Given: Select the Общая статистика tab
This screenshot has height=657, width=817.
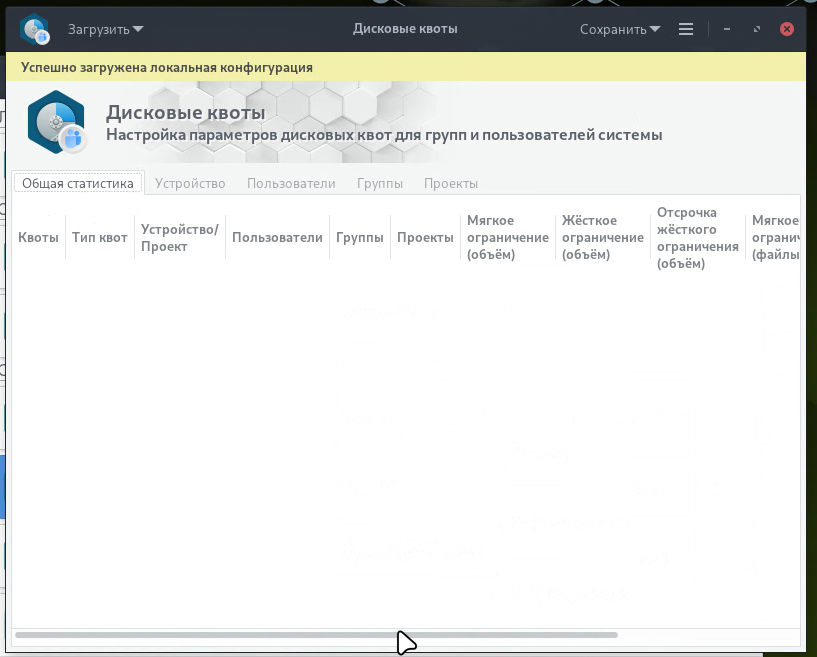Looking at the screenshot, I should pyautogui.click(x=78, y=183).
